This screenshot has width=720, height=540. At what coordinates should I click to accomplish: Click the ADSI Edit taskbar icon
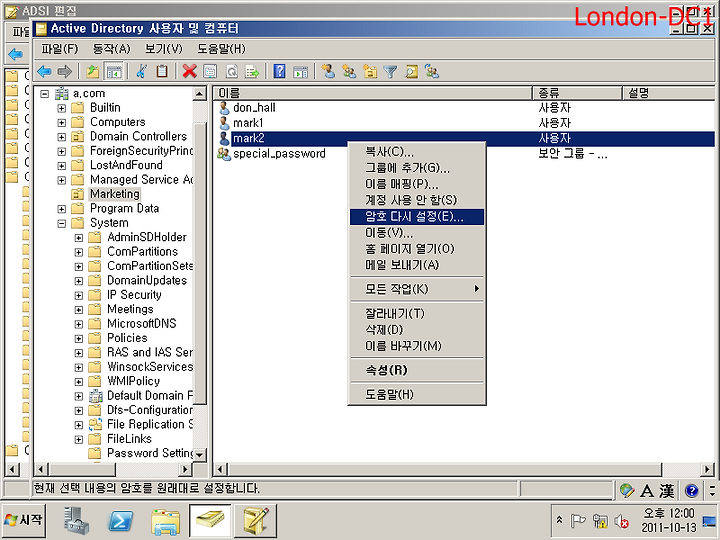click(255, 521)
